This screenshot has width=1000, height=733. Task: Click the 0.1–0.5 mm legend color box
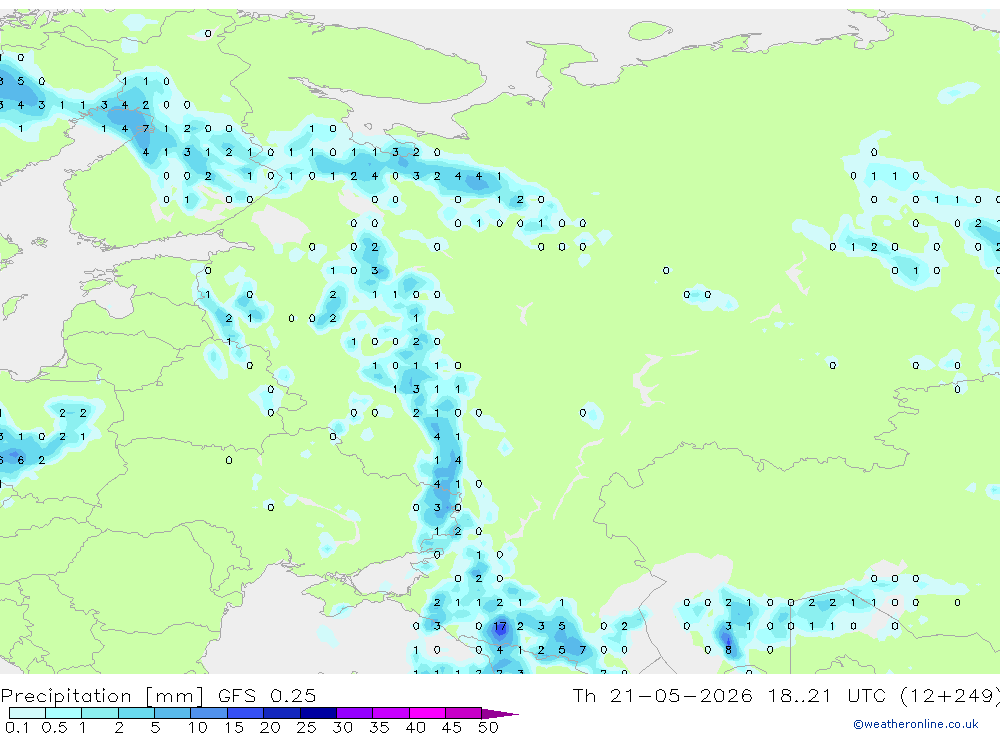click(27, 713)
